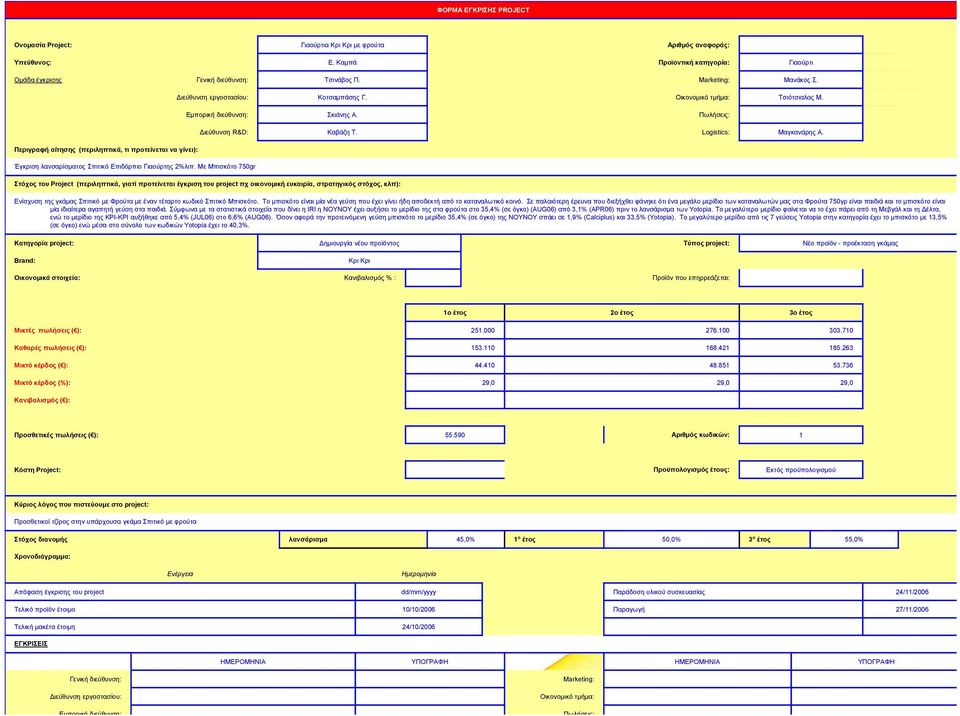Select the date '24/10/2006' for final mockup
The image size is (960, 716).
pos(419,627)
